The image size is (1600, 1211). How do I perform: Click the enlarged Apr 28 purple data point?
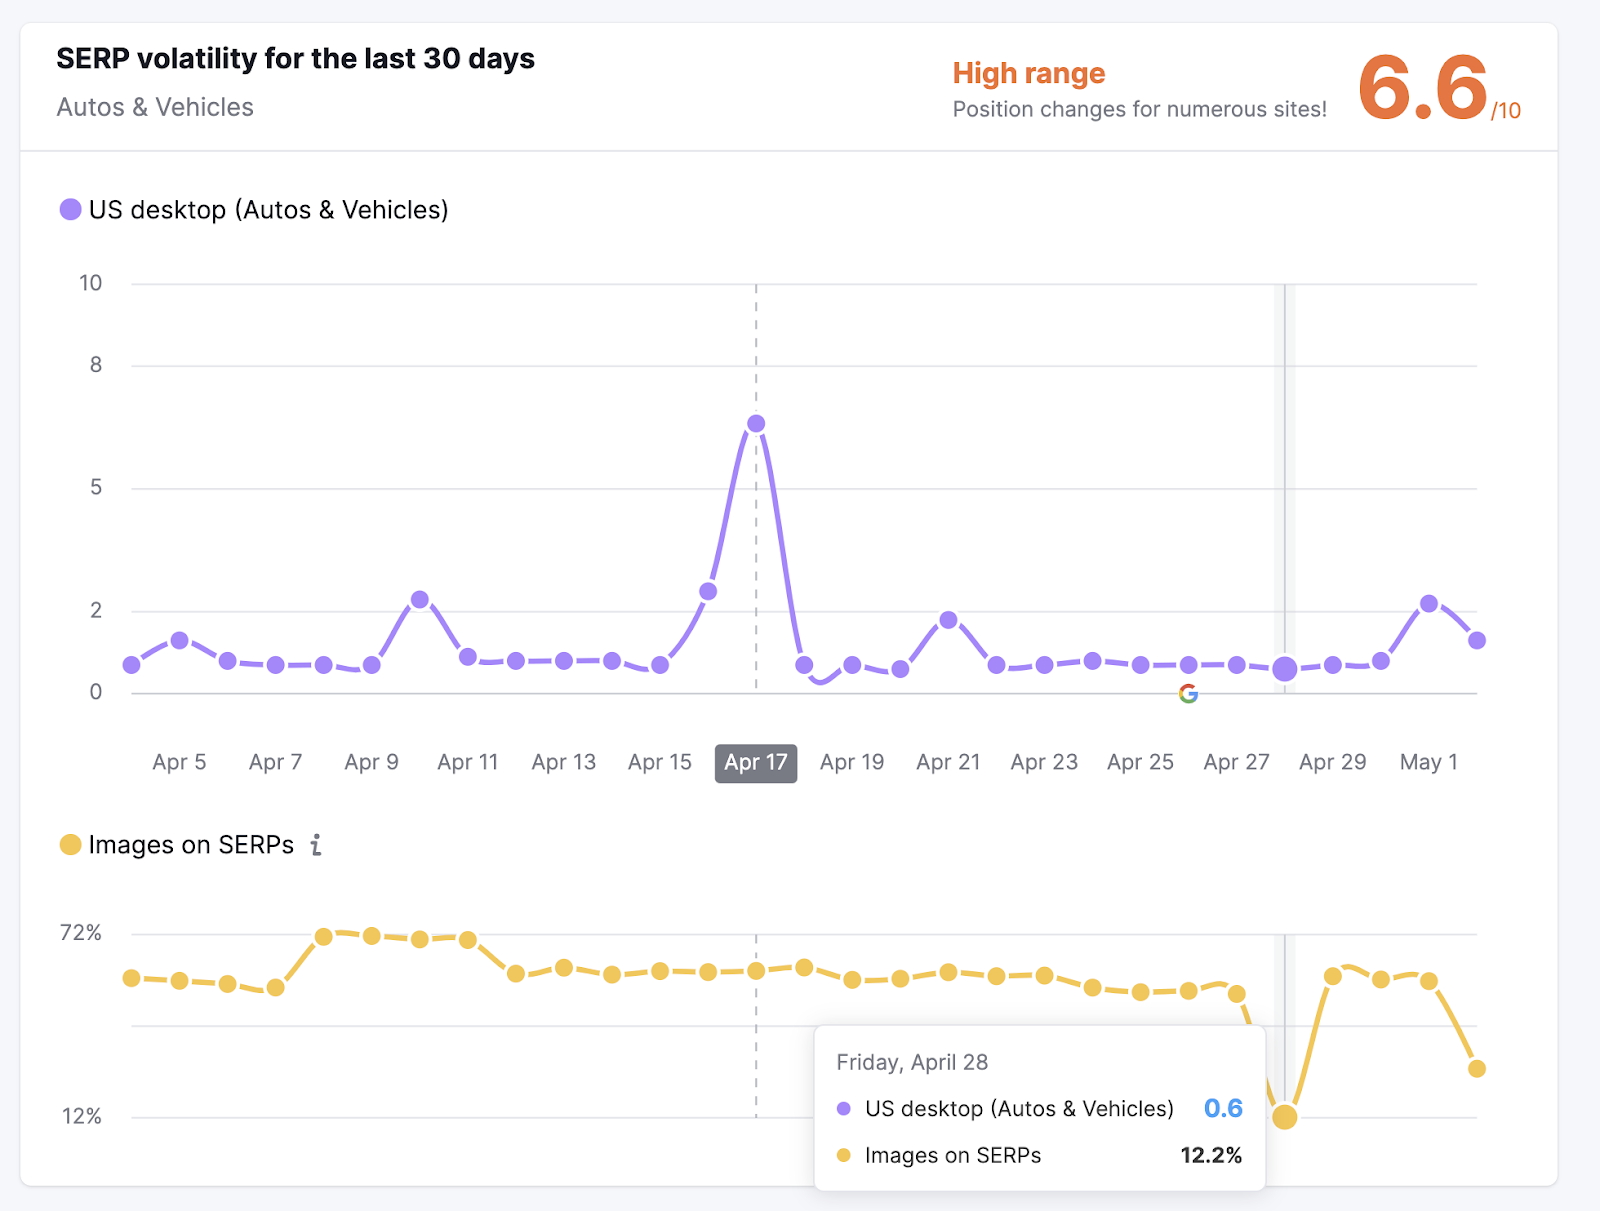coord(1285,669)
